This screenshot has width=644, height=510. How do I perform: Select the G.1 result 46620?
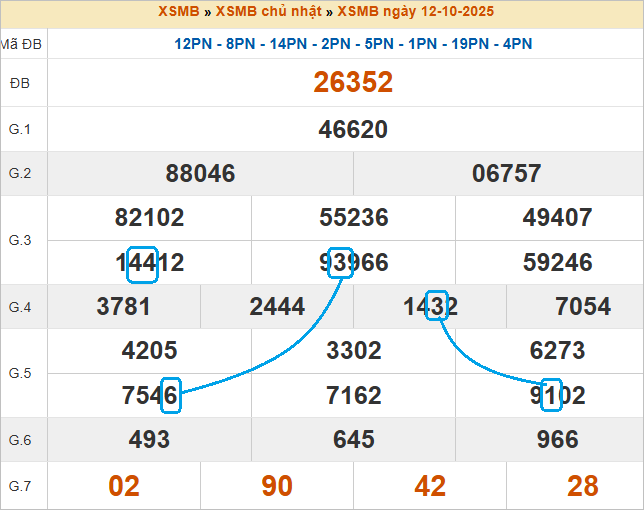[353, 129]
